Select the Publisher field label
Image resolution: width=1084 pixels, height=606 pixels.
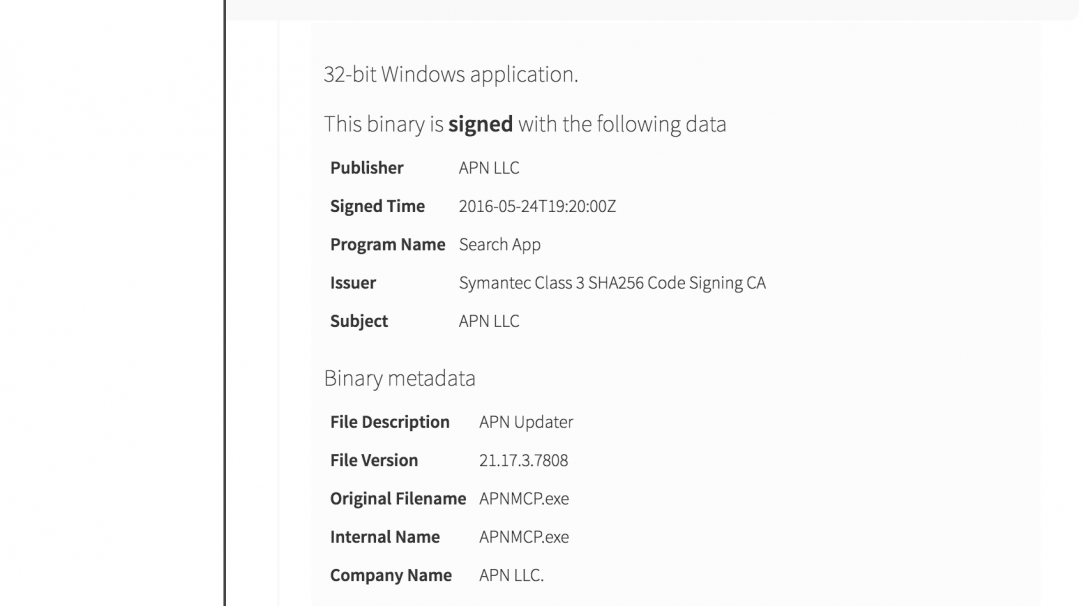367,168
